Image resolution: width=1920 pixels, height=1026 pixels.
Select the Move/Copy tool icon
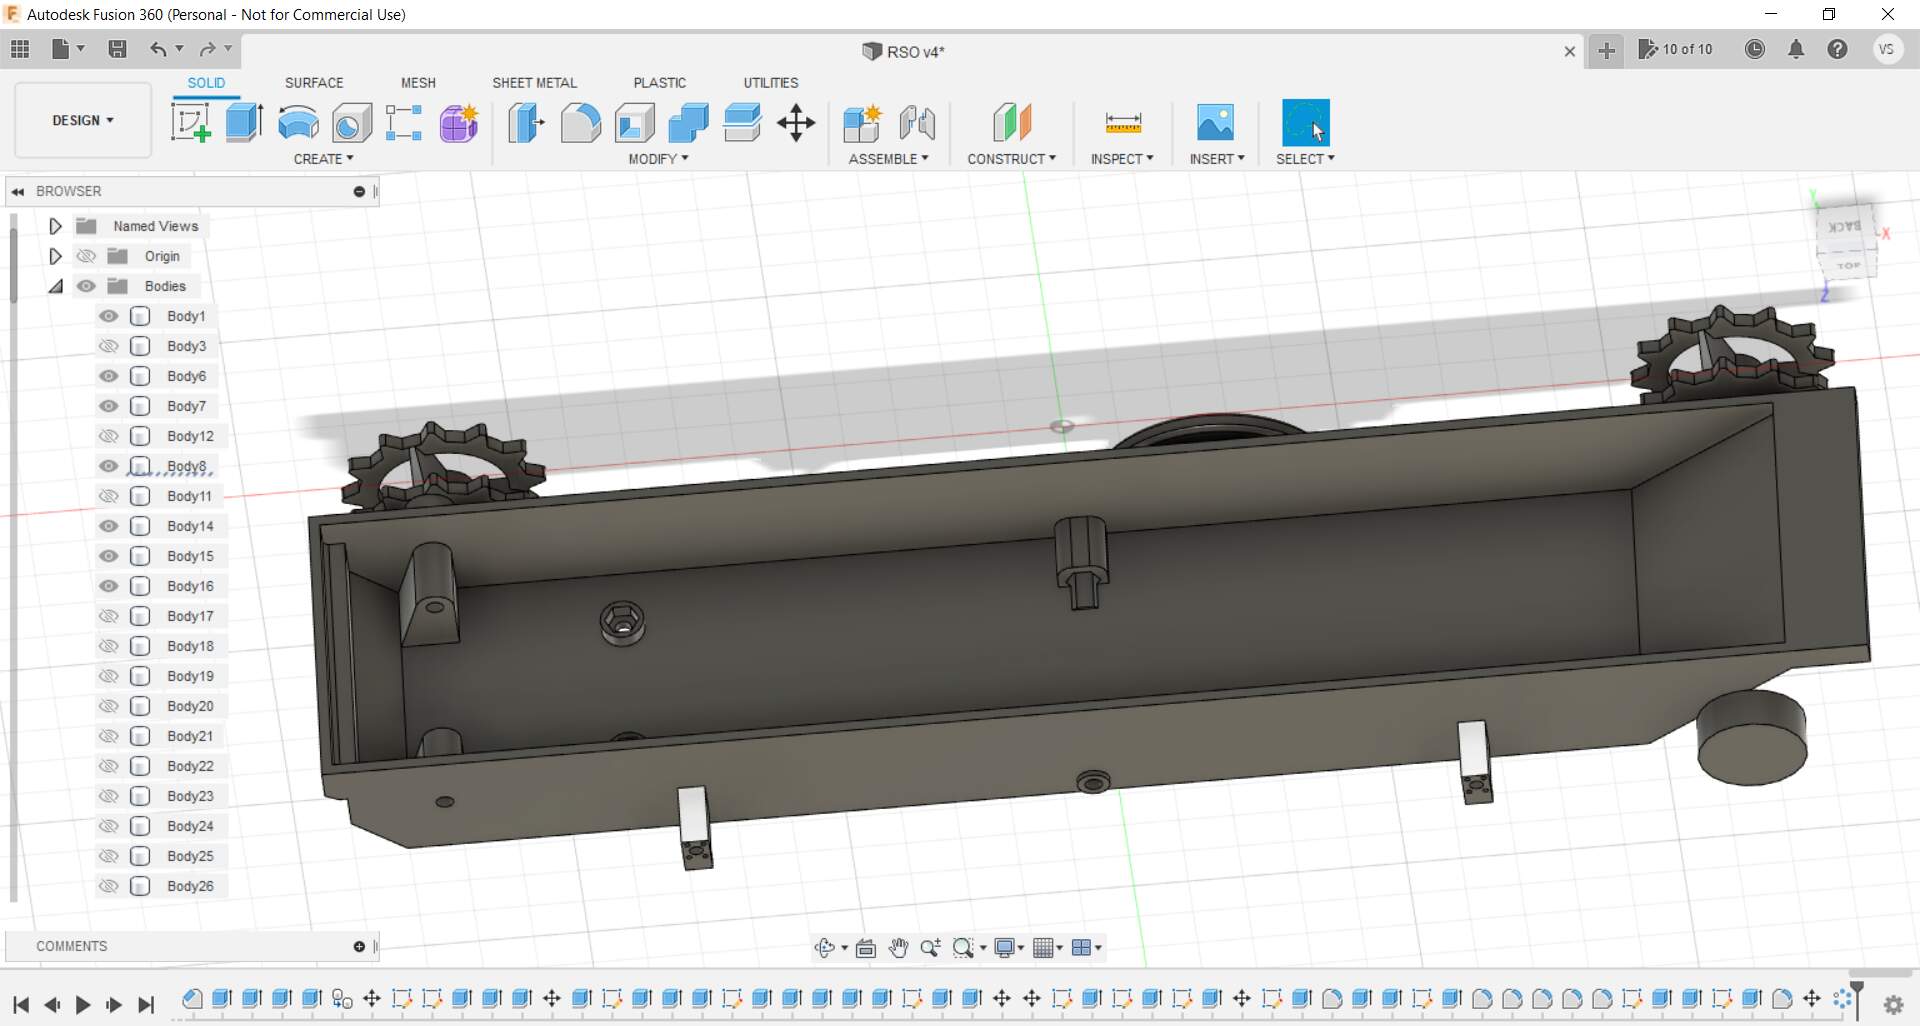point(796,123)
